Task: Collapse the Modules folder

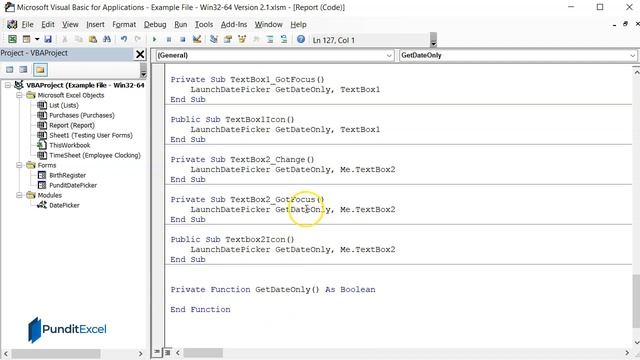Action: 19,195
